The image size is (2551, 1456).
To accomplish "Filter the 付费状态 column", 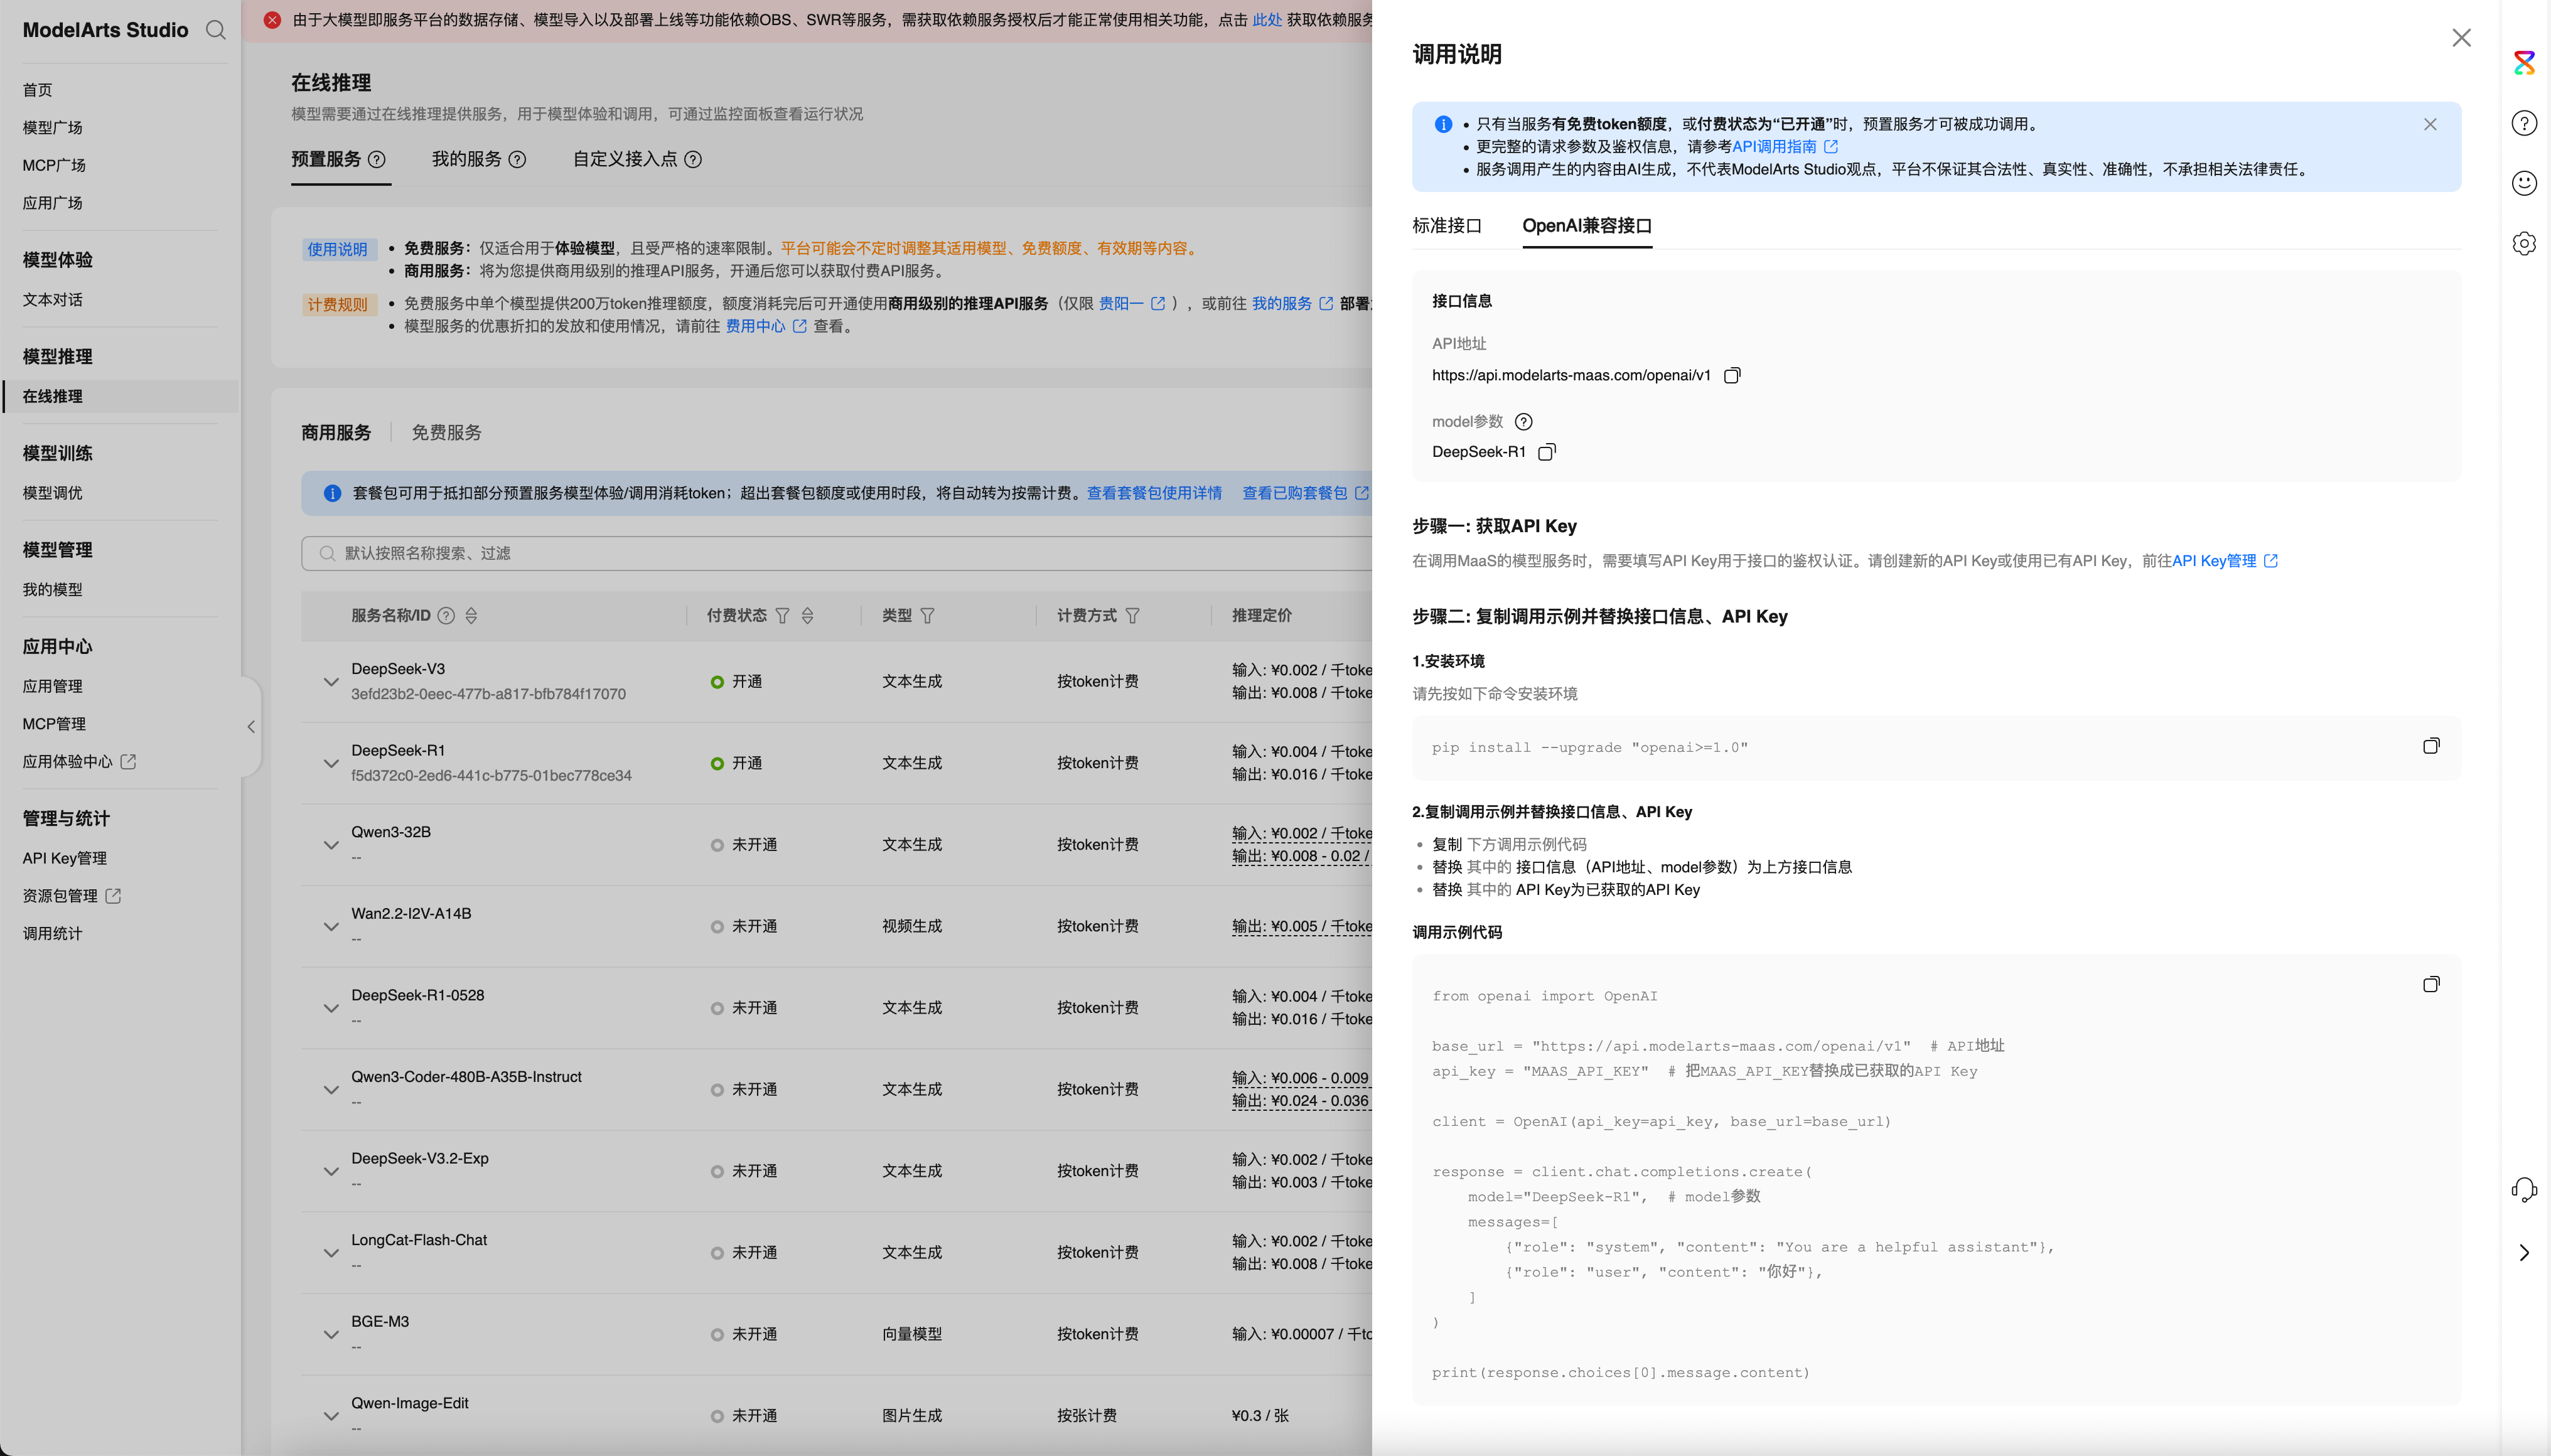I will 783,616.
